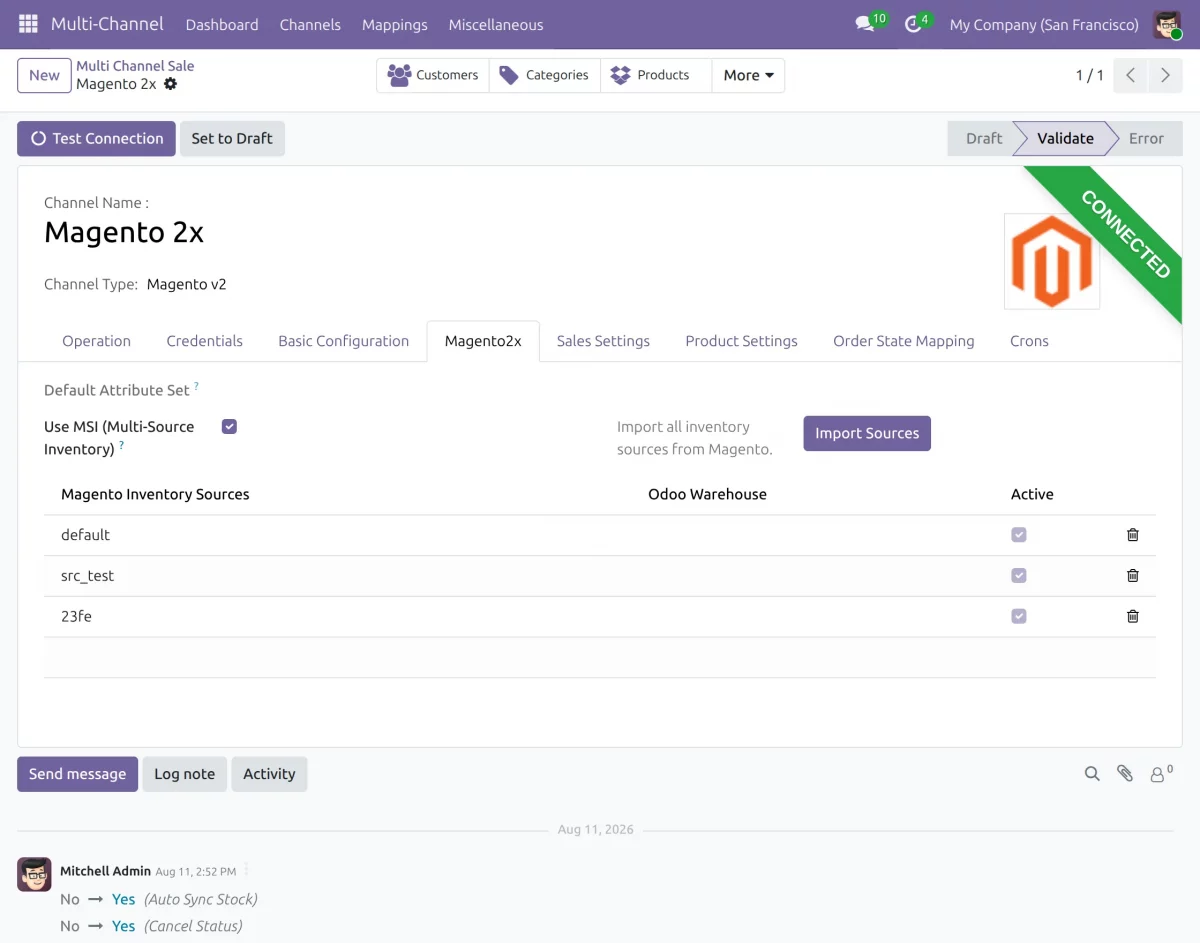1200x943 pixels.
Task: Sort by Magento Inventory Sources column header
Action: tap(155, 494)
